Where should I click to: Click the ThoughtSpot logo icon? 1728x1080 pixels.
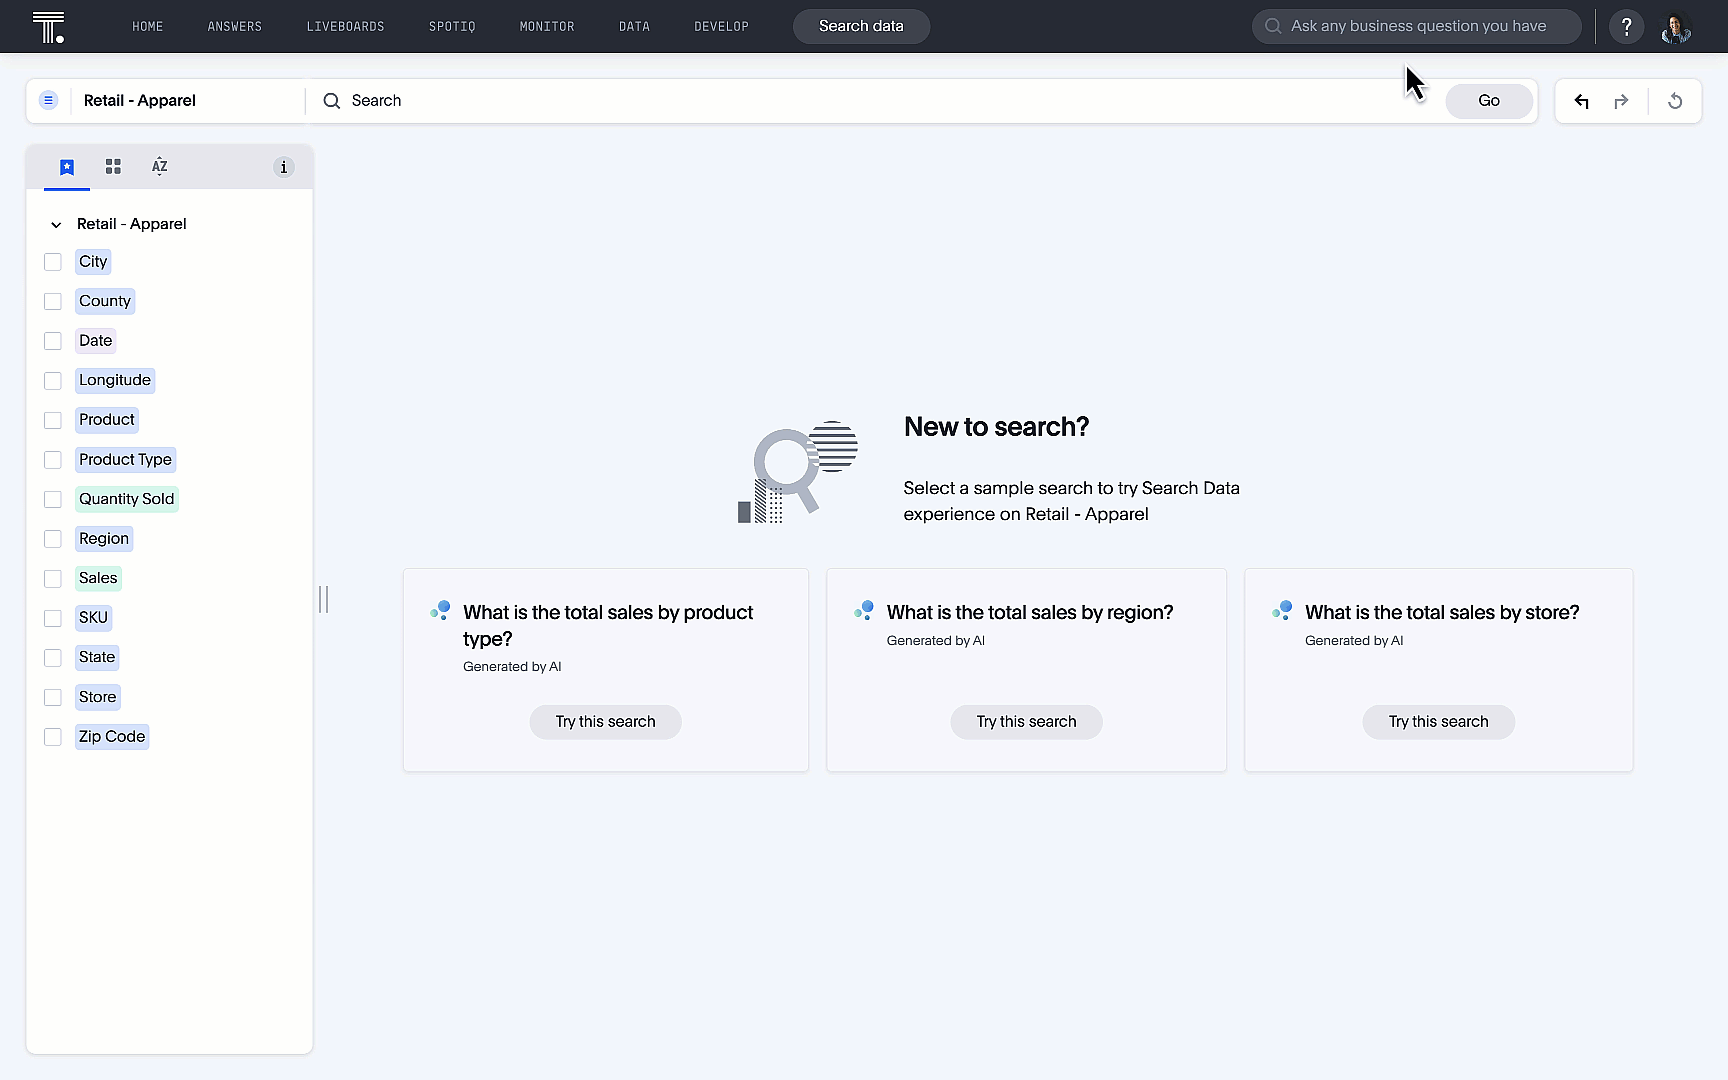point(48,27)
